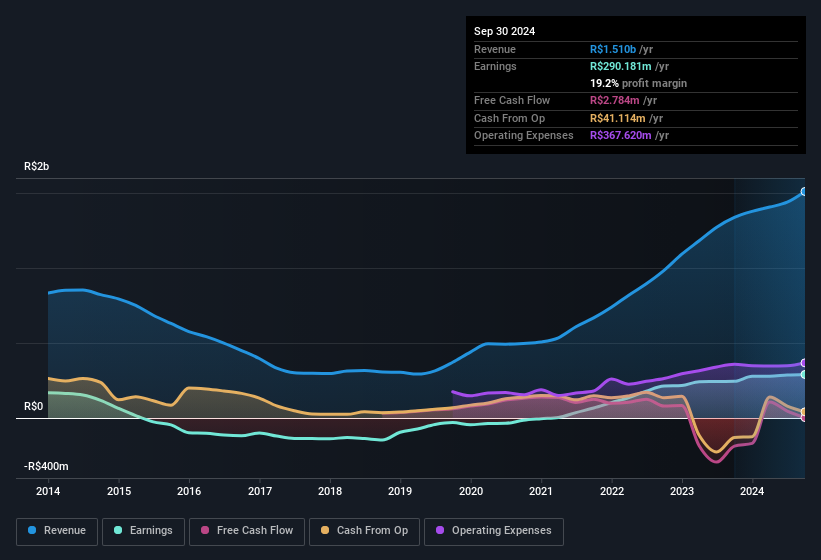
Task: Click the 2014 label on the timeline
Action: (x=48, y=491)
